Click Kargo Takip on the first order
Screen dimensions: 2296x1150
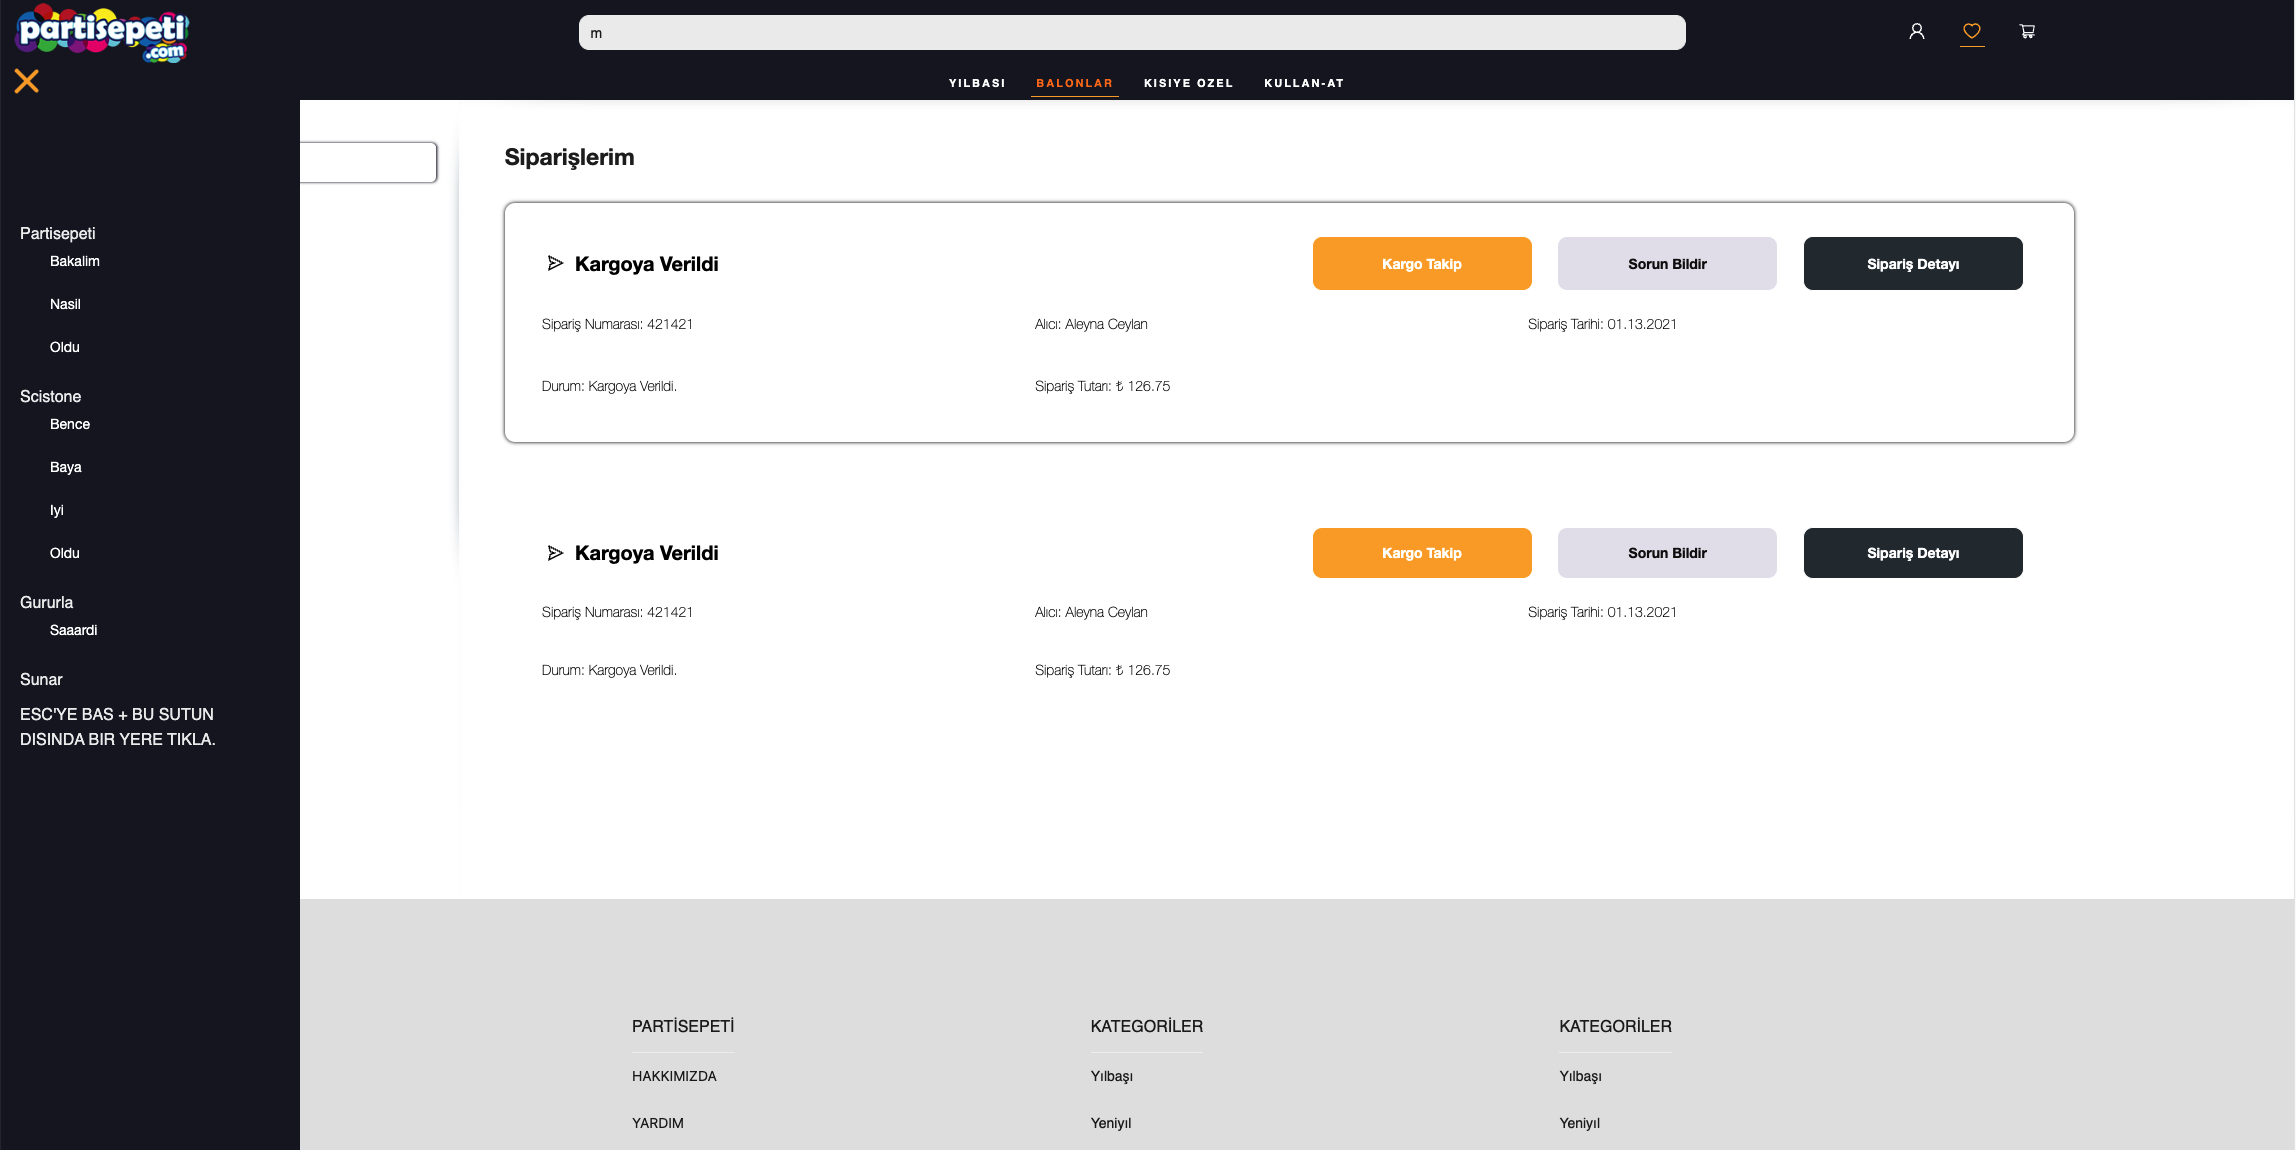[x=1421, y=263]
